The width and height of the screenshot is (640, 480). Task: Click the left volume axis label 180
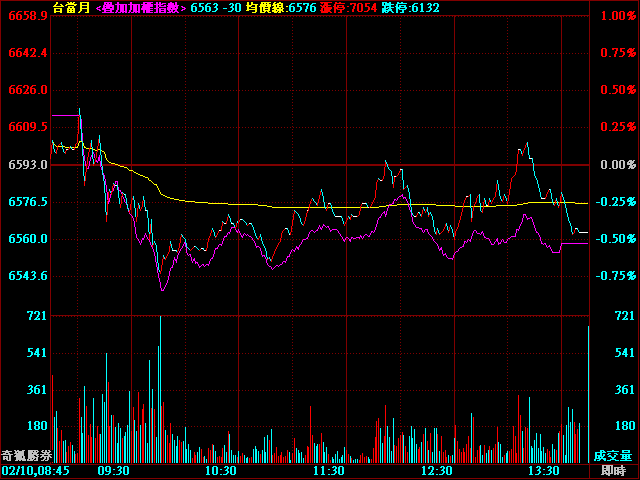[x=37, y=426]
